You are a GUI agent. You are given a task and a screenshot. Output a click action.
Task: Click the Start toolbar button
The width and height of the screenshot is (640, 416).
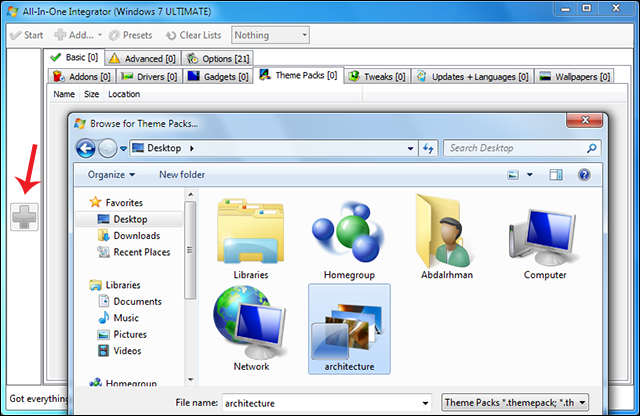click(27, 35)
